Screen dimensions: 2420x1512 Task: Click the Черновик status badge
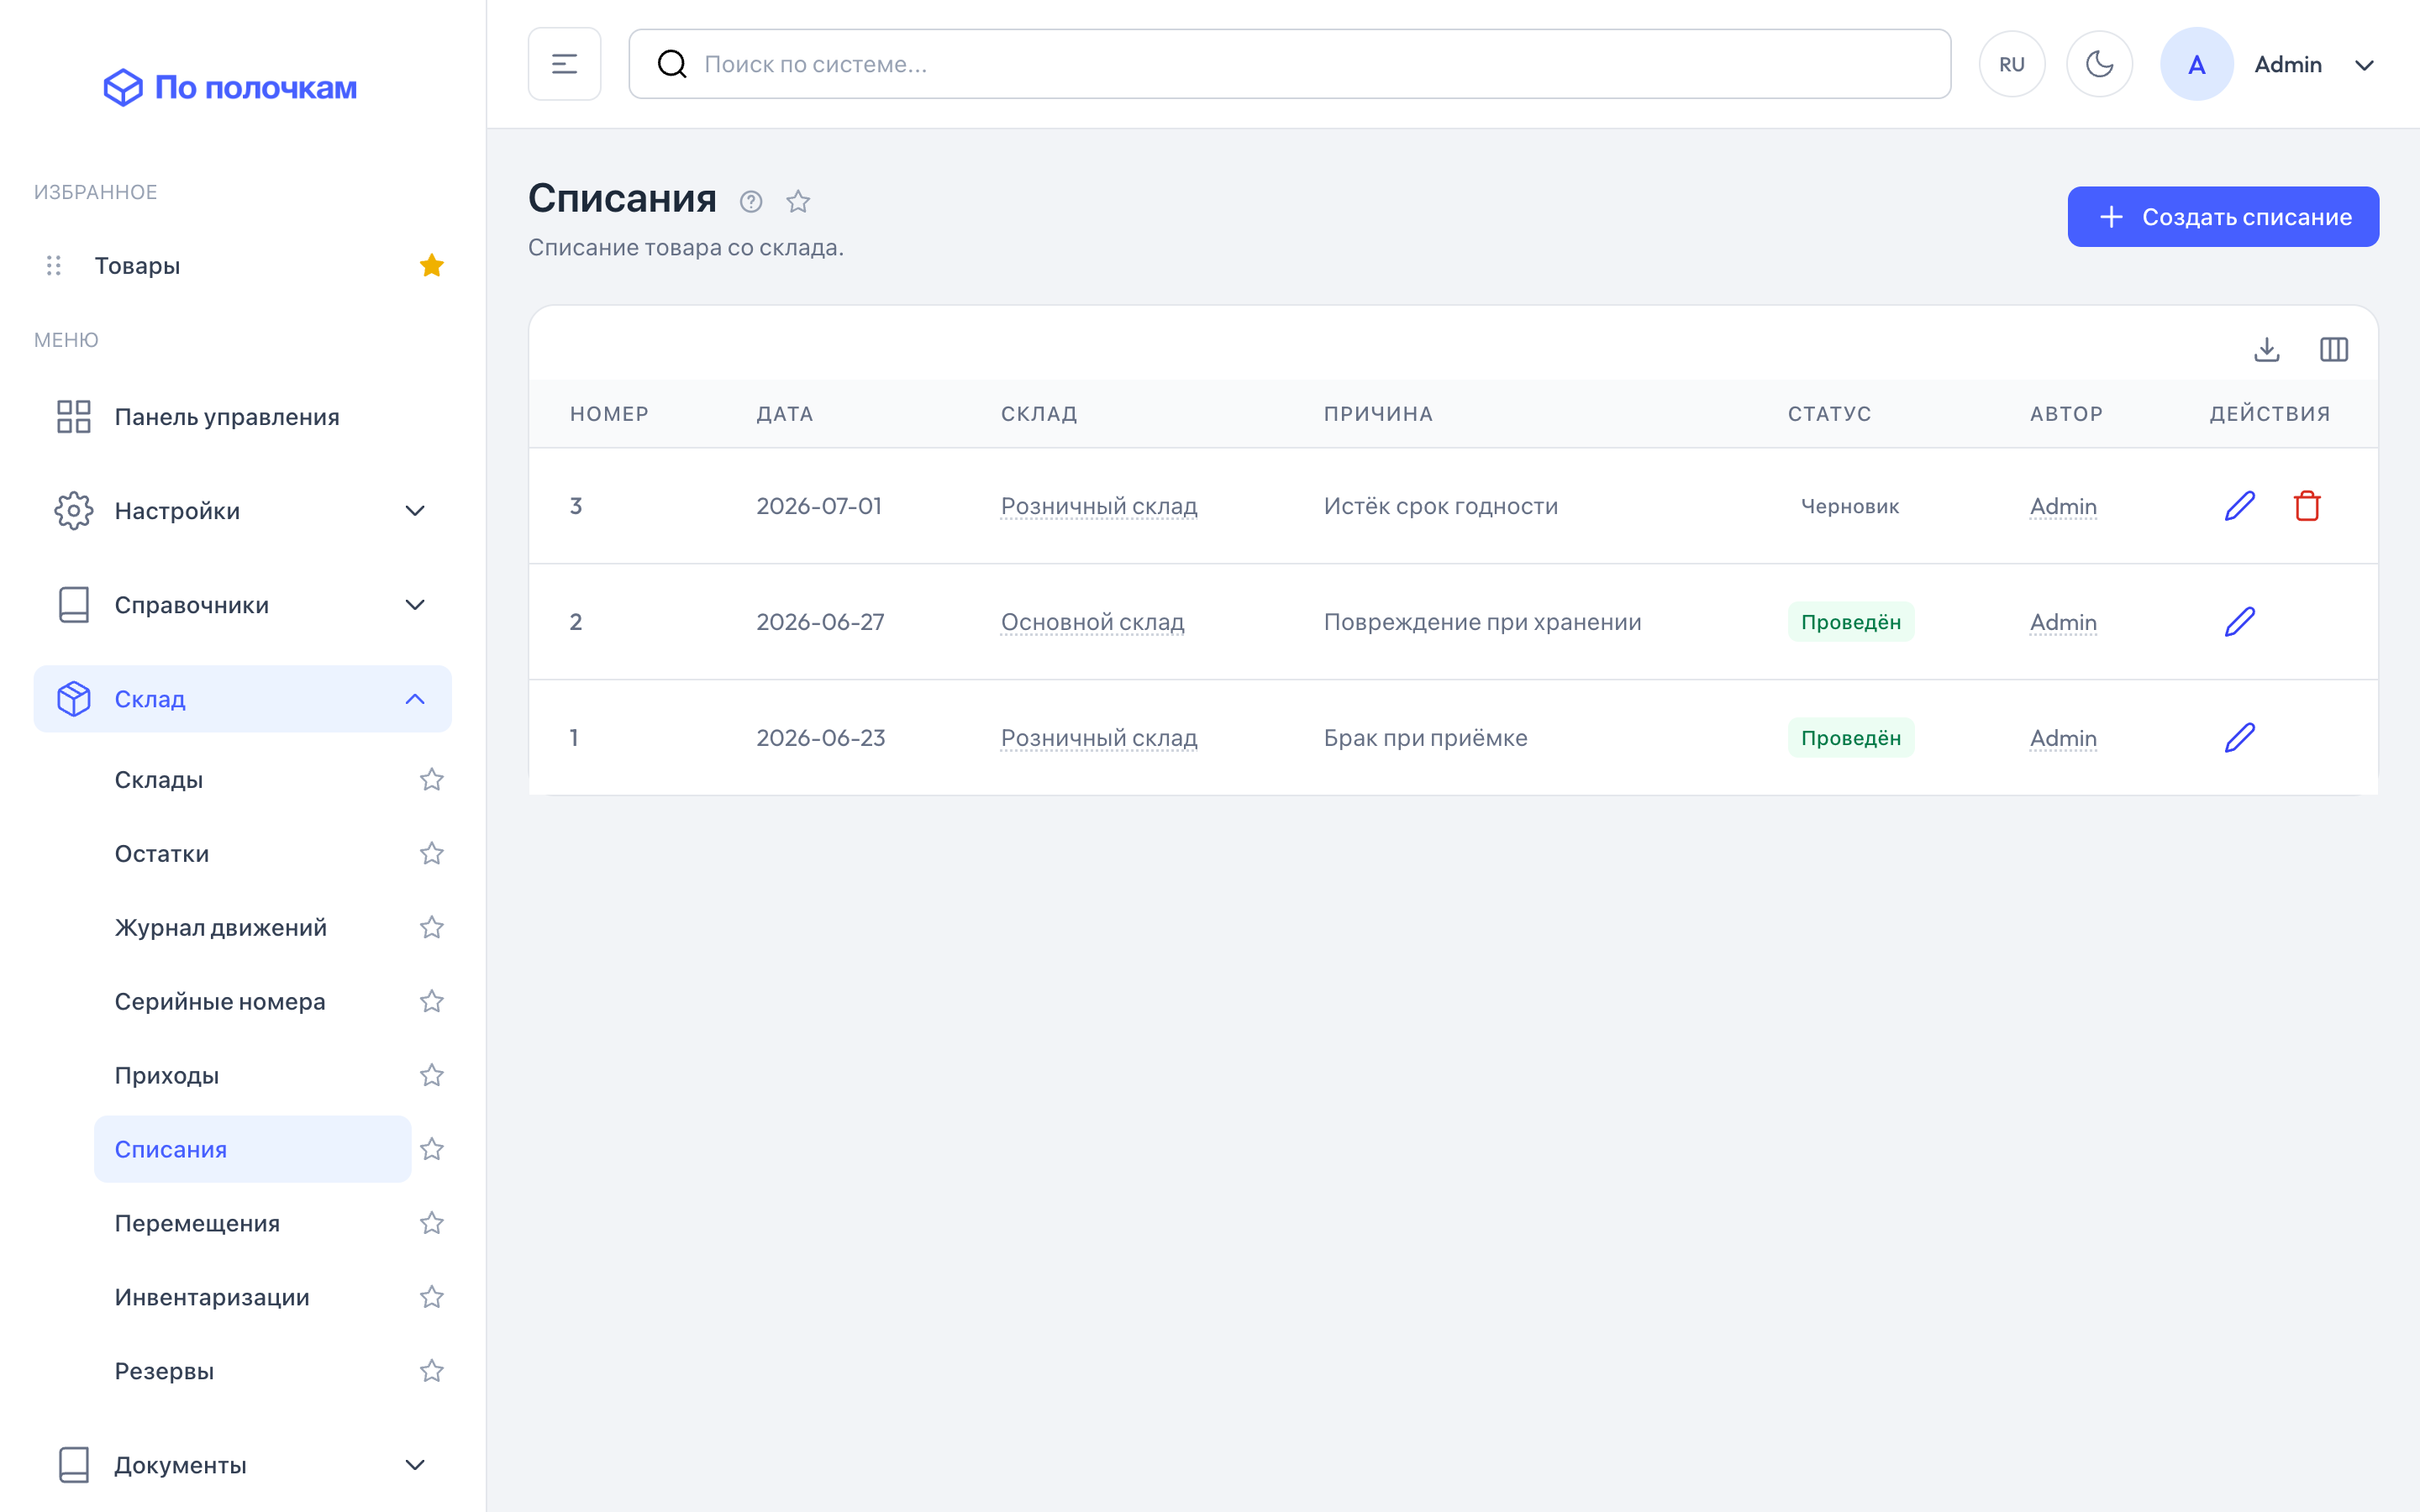1849,506
